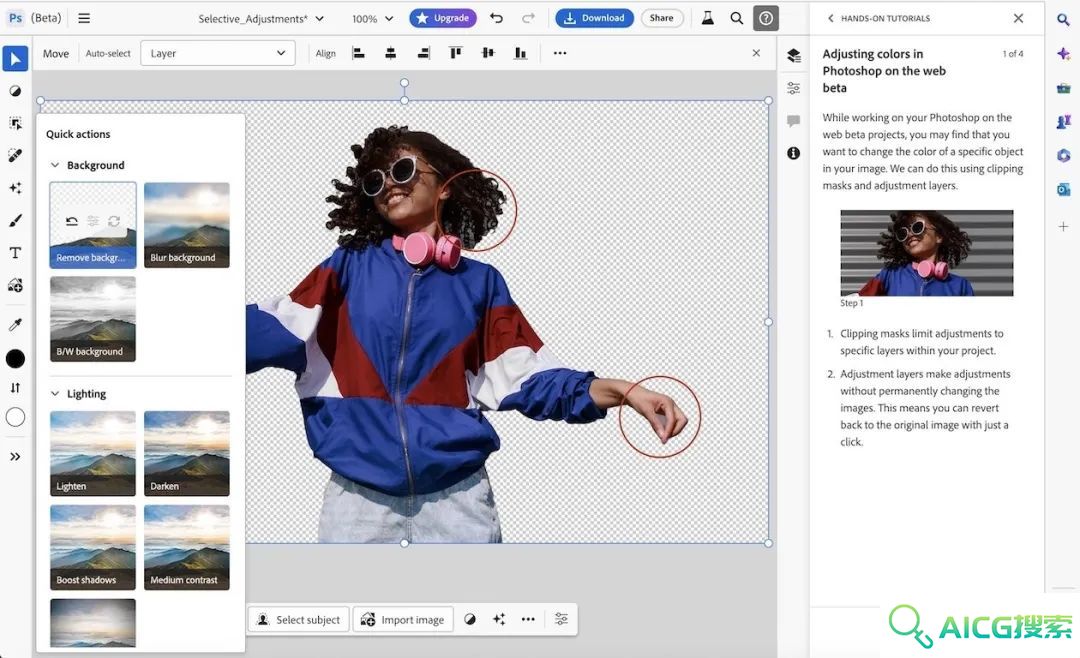Click Select subject in contextual bar
The width and height of the screenshot is (1080, 658).
click(x=299, y=619)
